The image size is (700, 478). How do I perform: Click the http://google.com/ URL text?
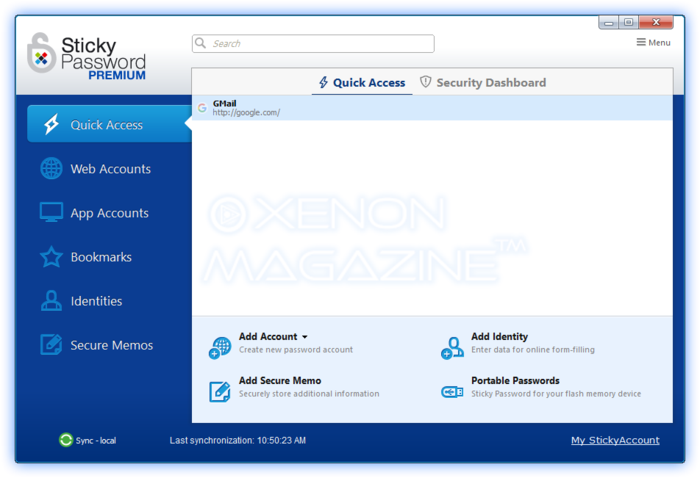tap(246, 112)
